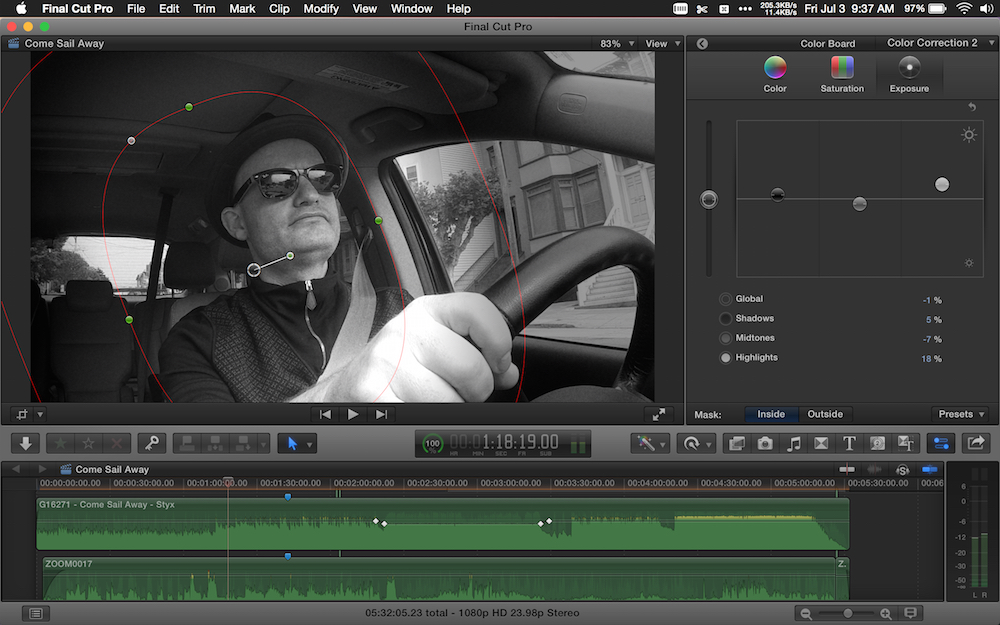Open the keyword editor key icon

coord(152,443)
